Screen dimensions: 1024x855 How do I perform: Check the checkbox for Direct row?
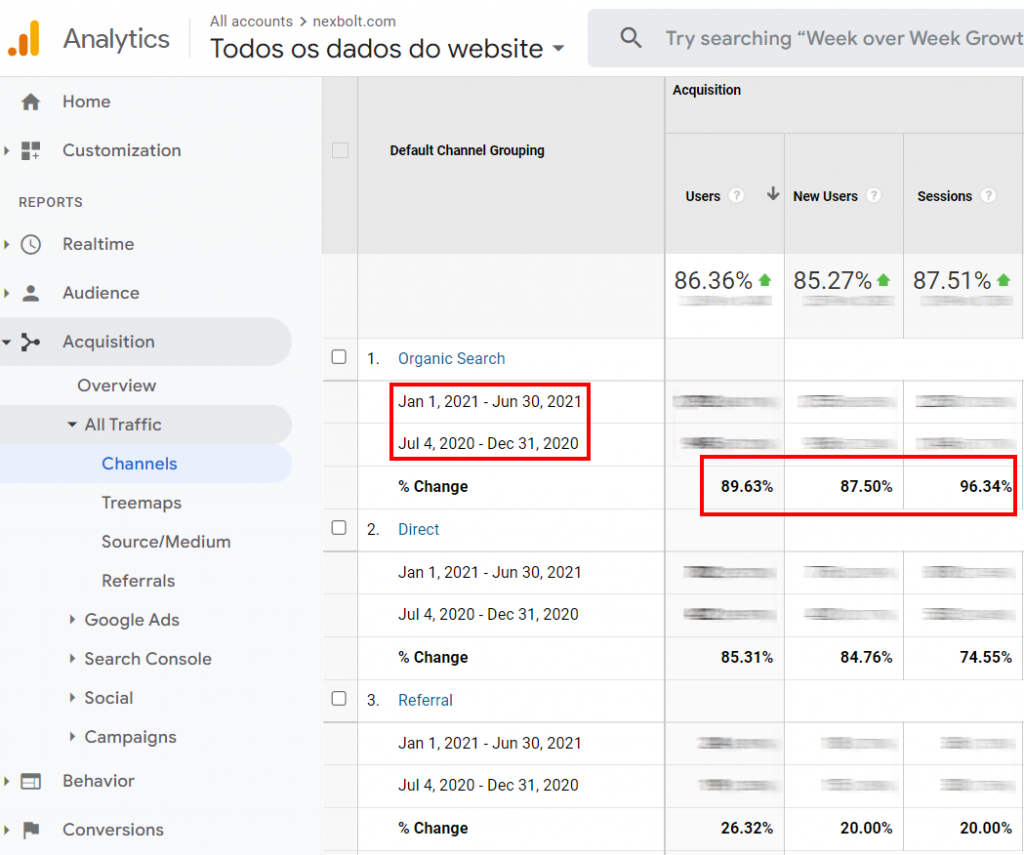pyautogui.click(x=340, y=528)
